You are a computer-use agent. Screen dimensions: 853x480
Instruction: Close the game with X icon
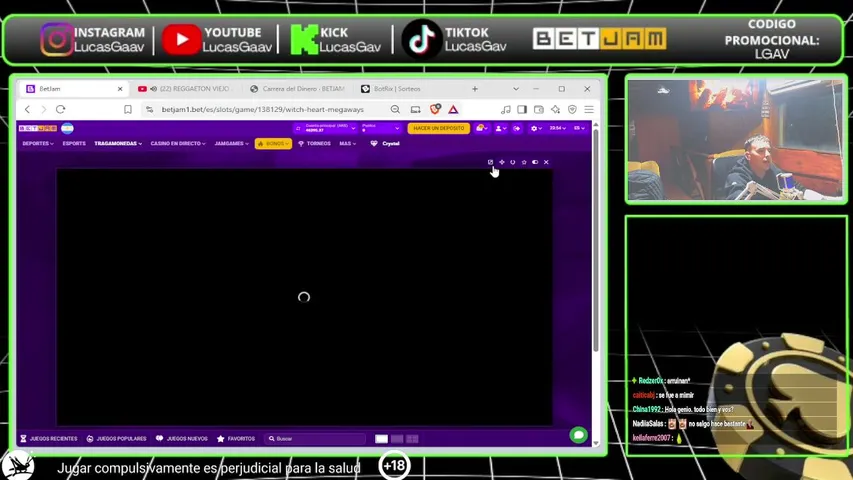pos(546,162)
